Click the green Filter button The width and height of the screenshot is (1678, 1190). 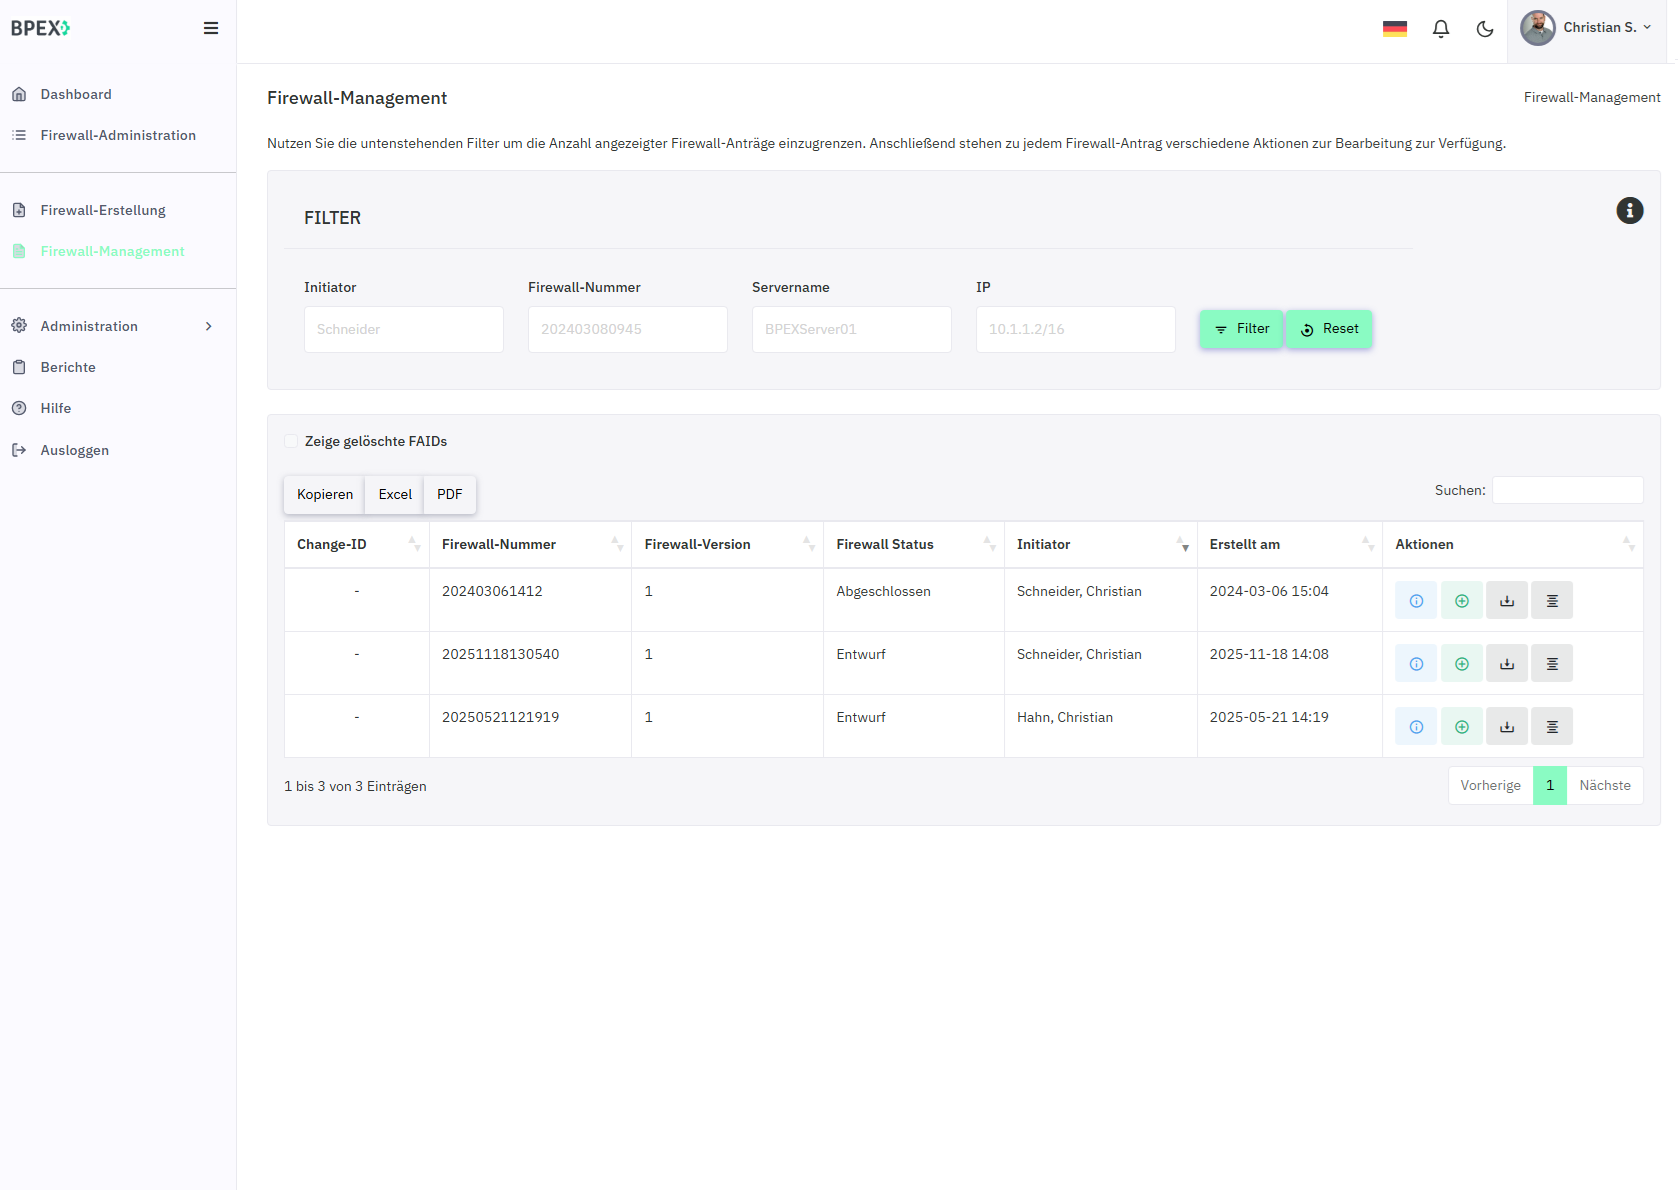(x=1241, y=329)
